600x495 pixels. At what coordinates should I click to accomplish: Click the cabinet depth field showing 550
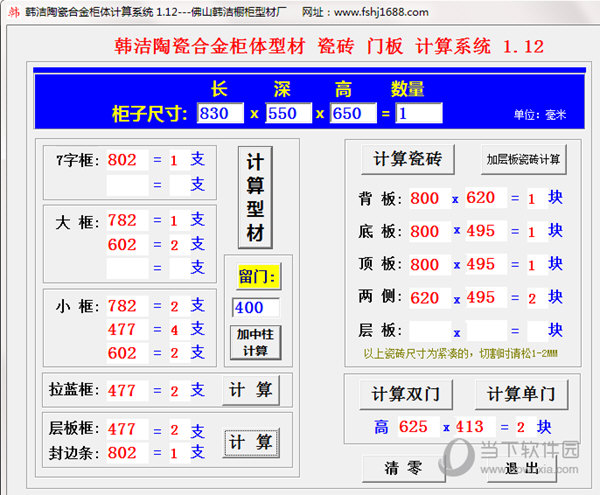point(289,113)
